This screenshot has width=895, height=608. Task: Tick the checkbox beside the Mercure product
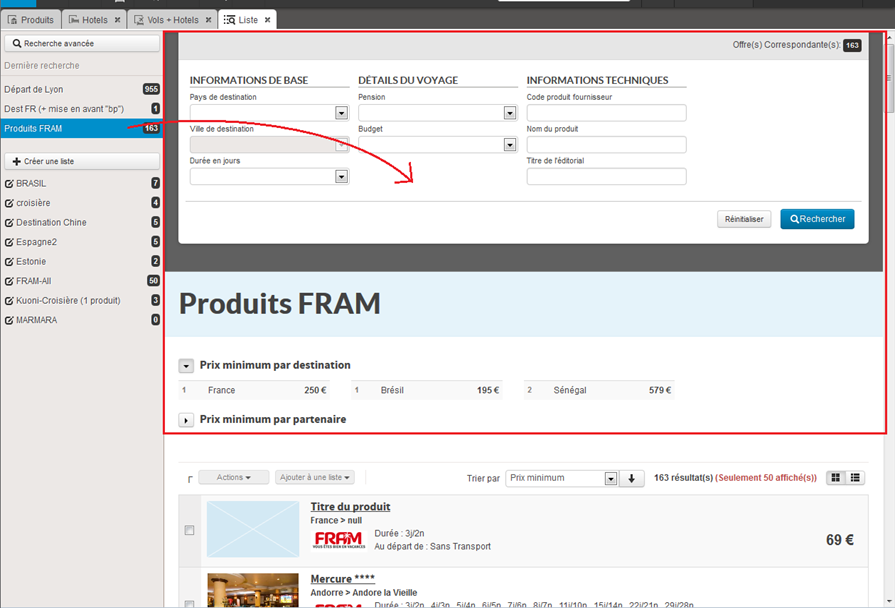pos(190,603)
